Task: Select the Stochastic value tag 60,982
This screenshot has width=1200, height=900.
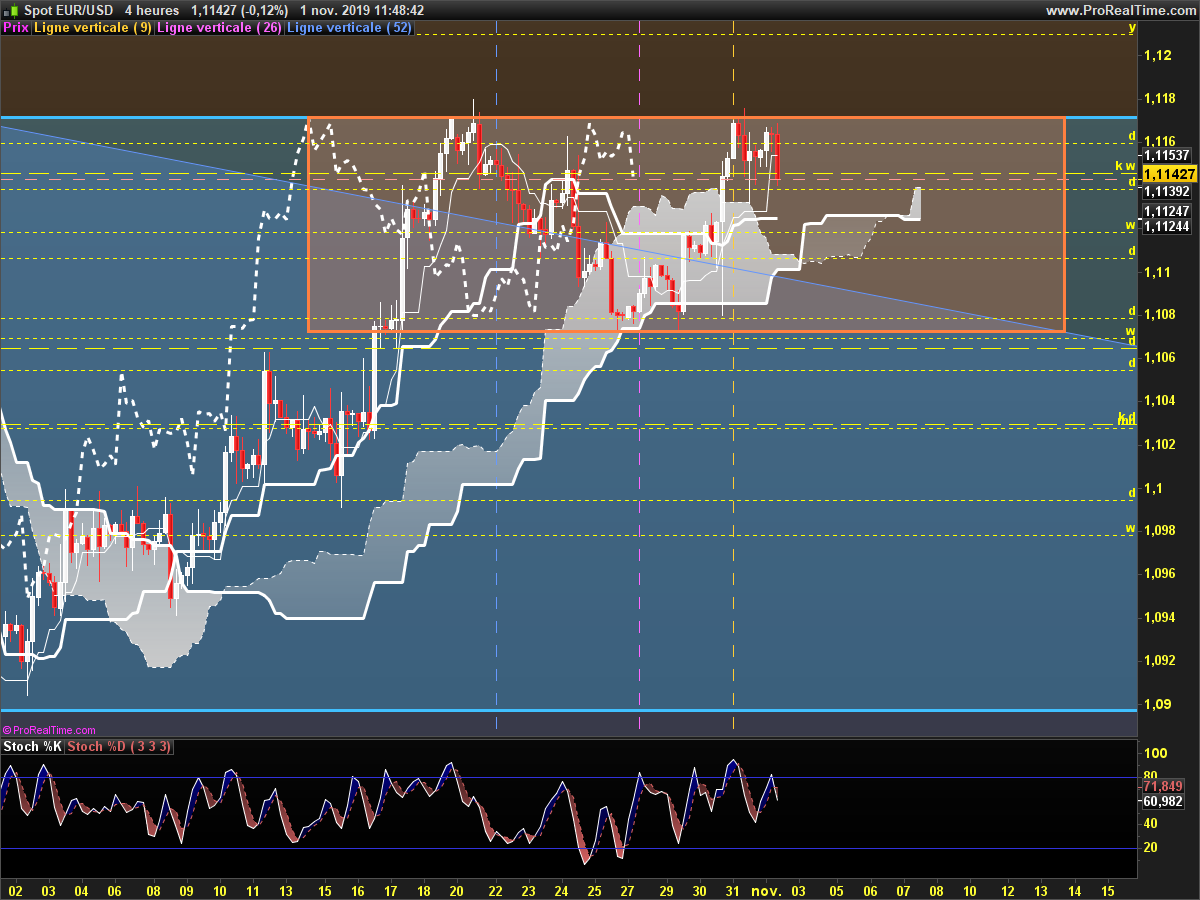Action: coord(1163,801)
